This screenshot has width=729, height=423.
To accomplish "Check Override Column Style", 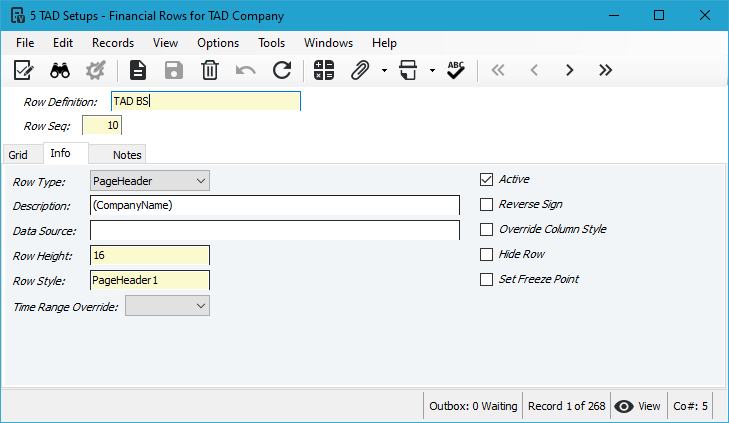I will click(x=486, y=230).
